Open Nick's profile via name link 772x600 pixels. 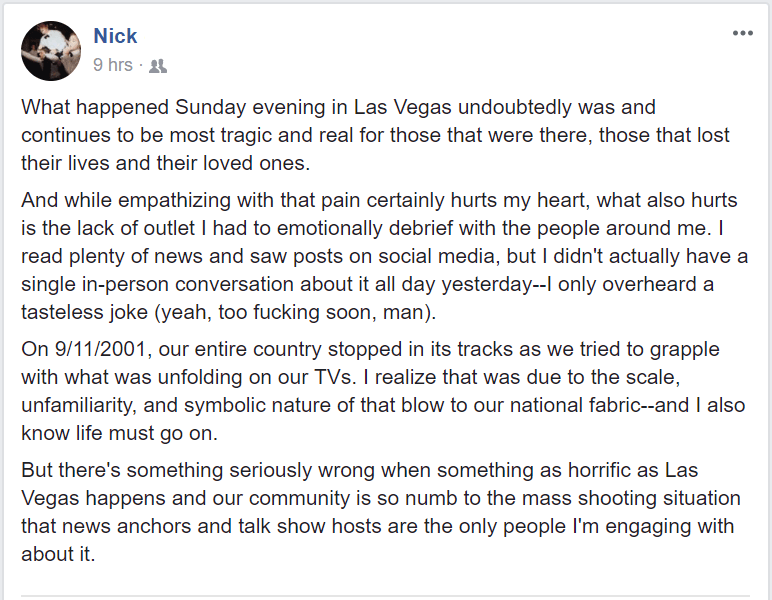[115, 36]
